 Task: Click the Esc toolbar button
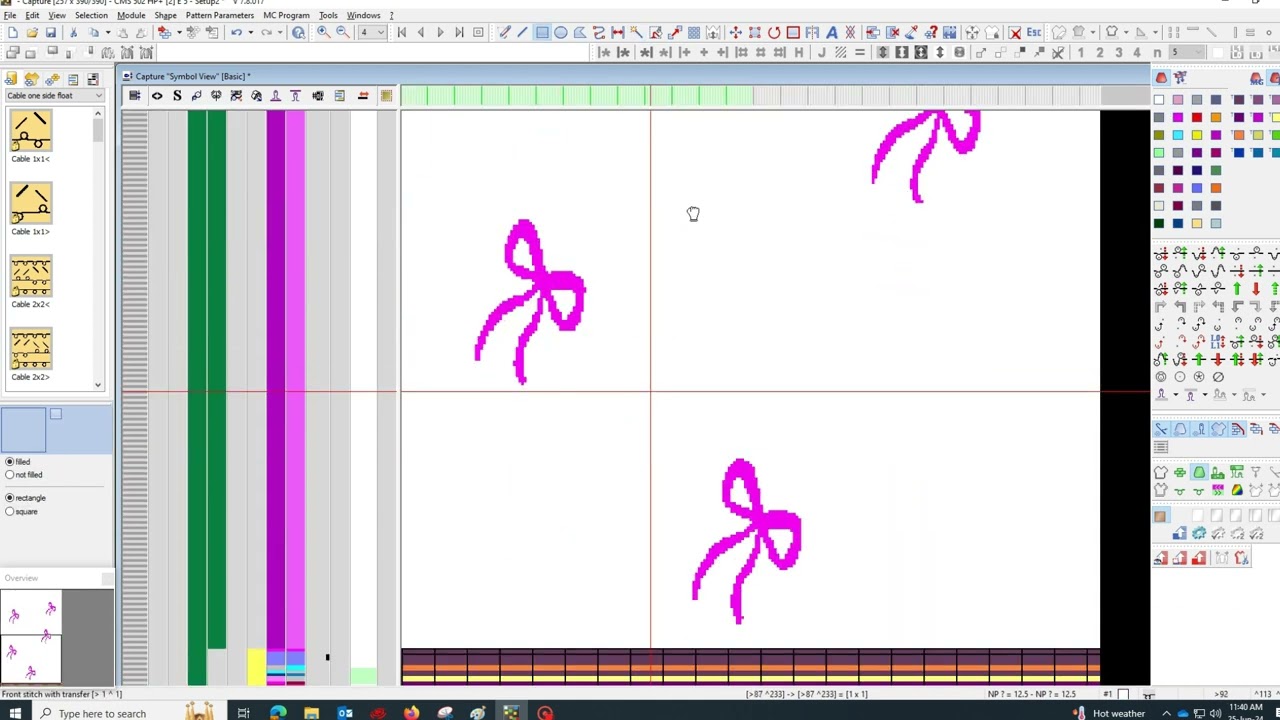[x=1033, y=33]
